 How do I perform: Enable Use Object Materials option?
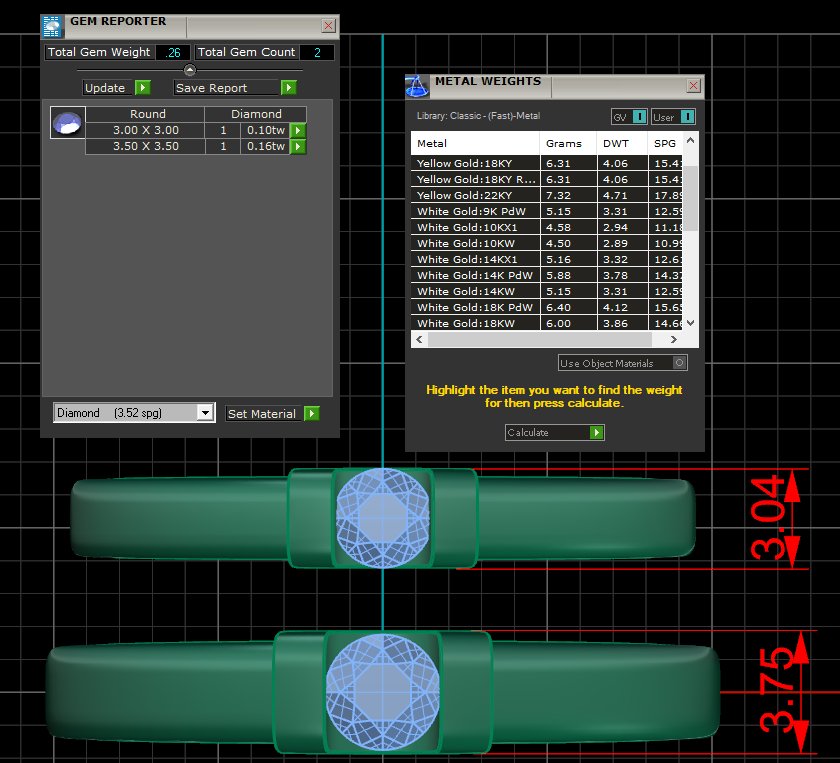pyautogui.click(x=679, y=363)
